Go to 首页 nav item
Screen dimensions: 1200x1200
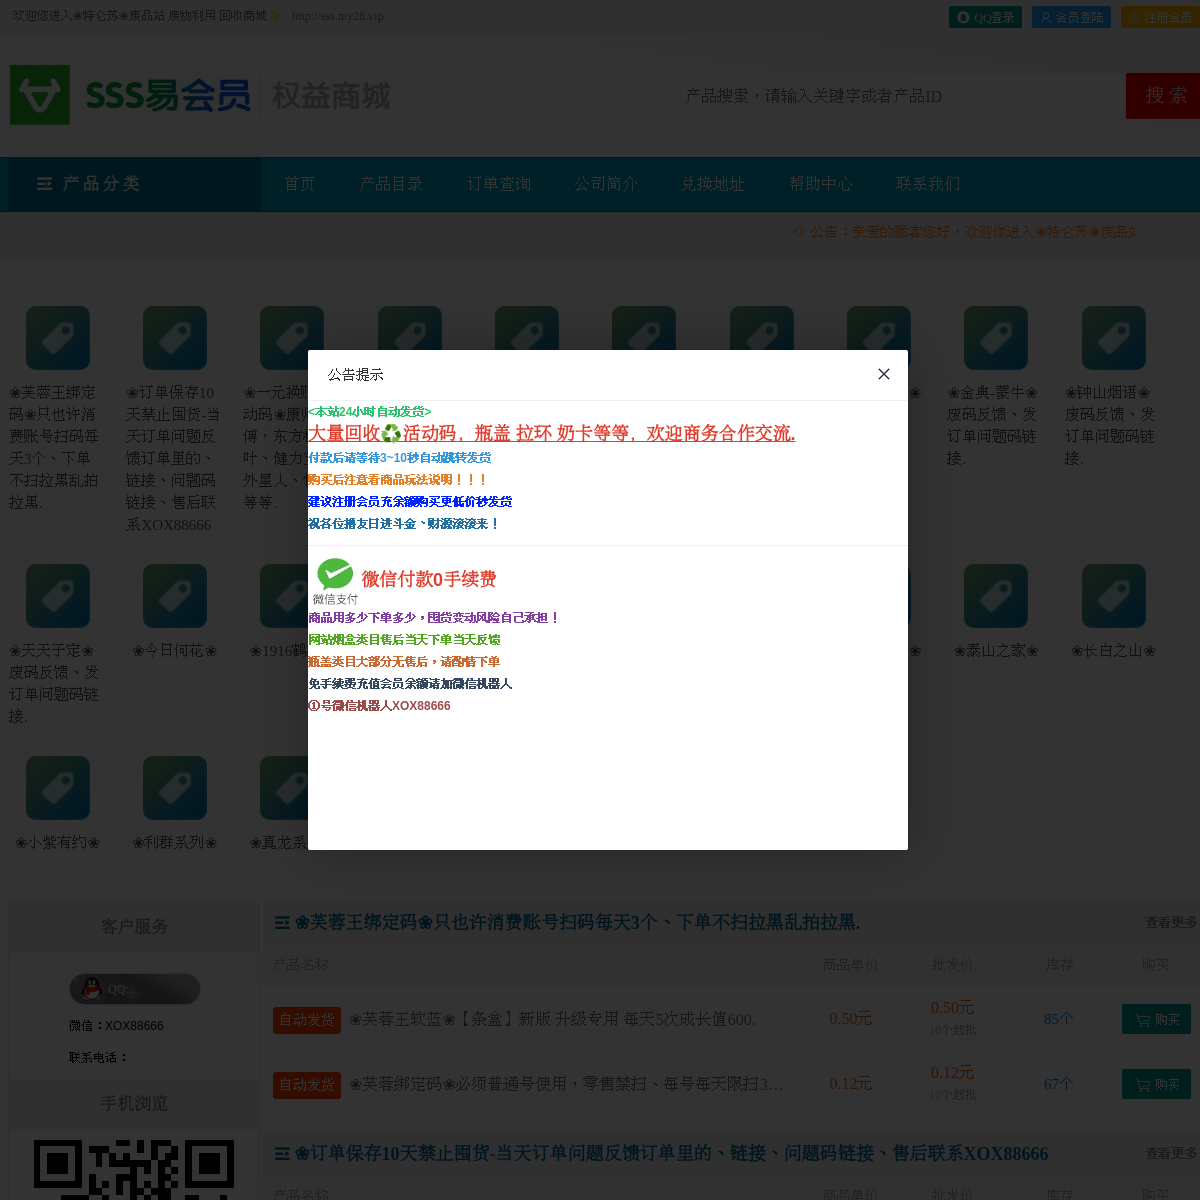coord(300,184)
